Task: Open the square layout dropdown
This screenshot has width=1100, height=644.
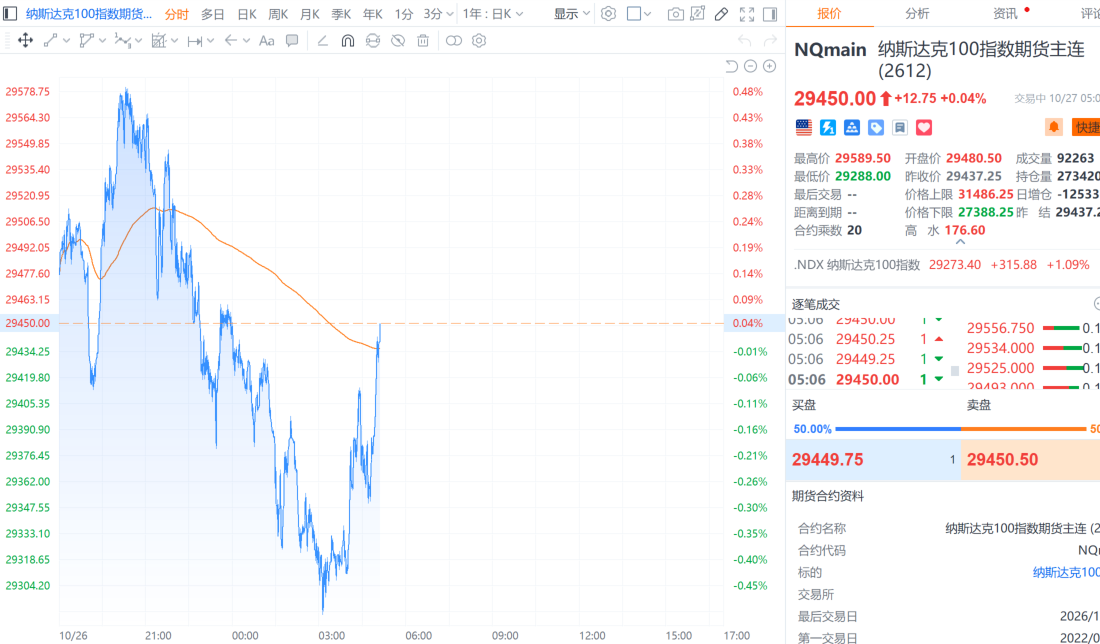Action: point(638,14)
